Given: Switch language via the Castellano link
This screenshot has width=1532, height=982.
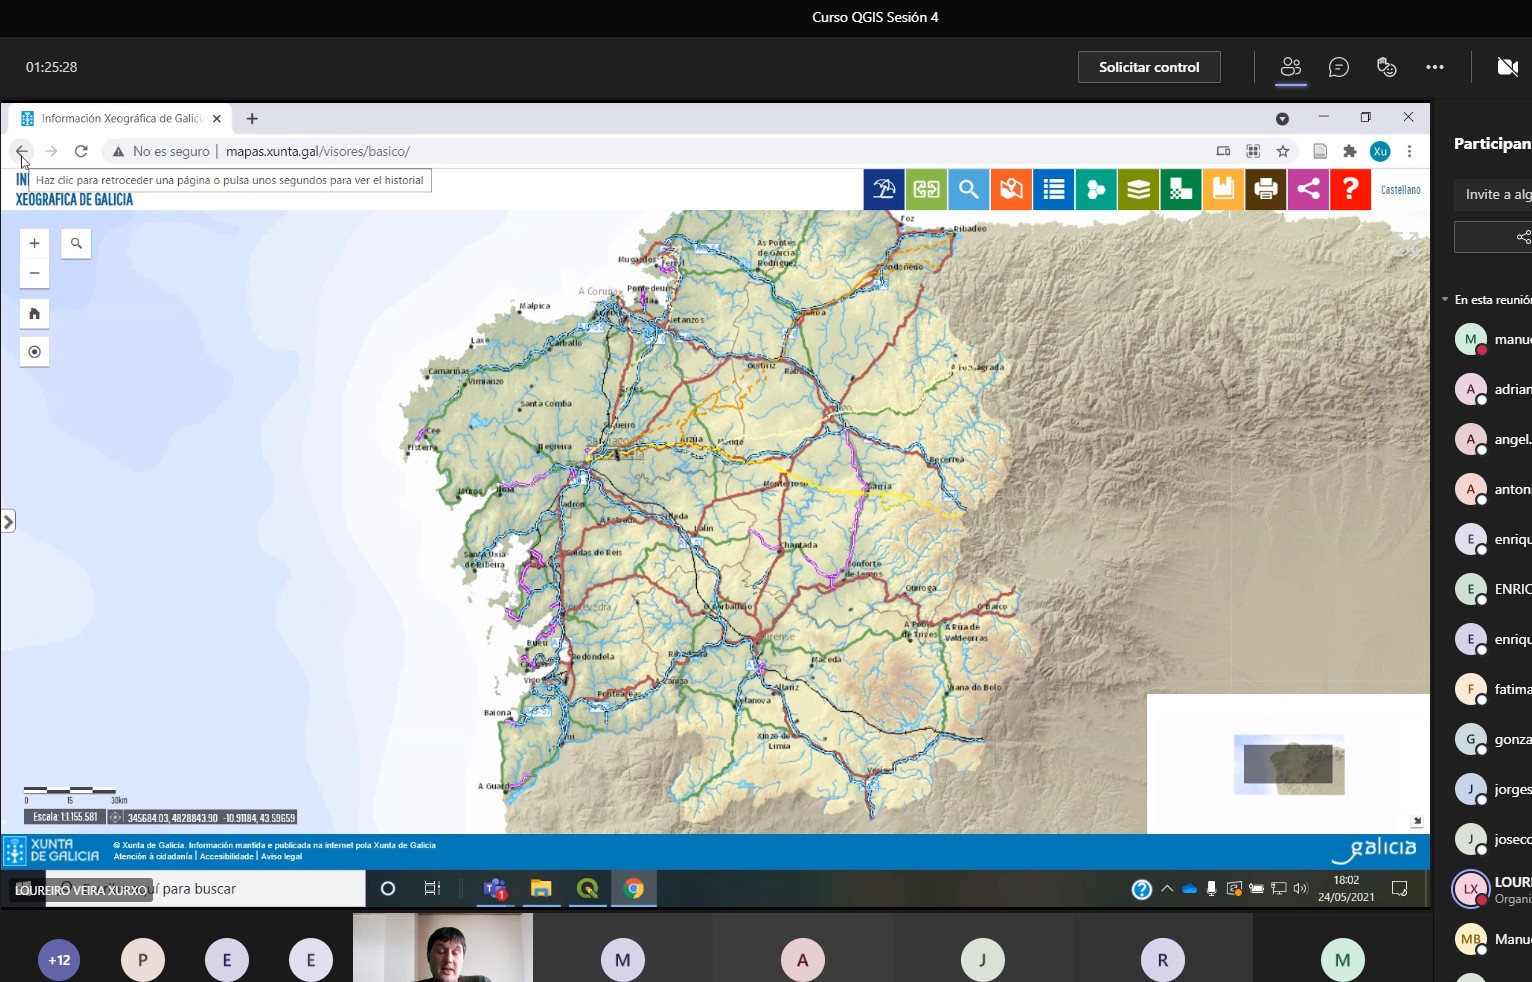Looking at the screenshot, I should coord(1400,190).
